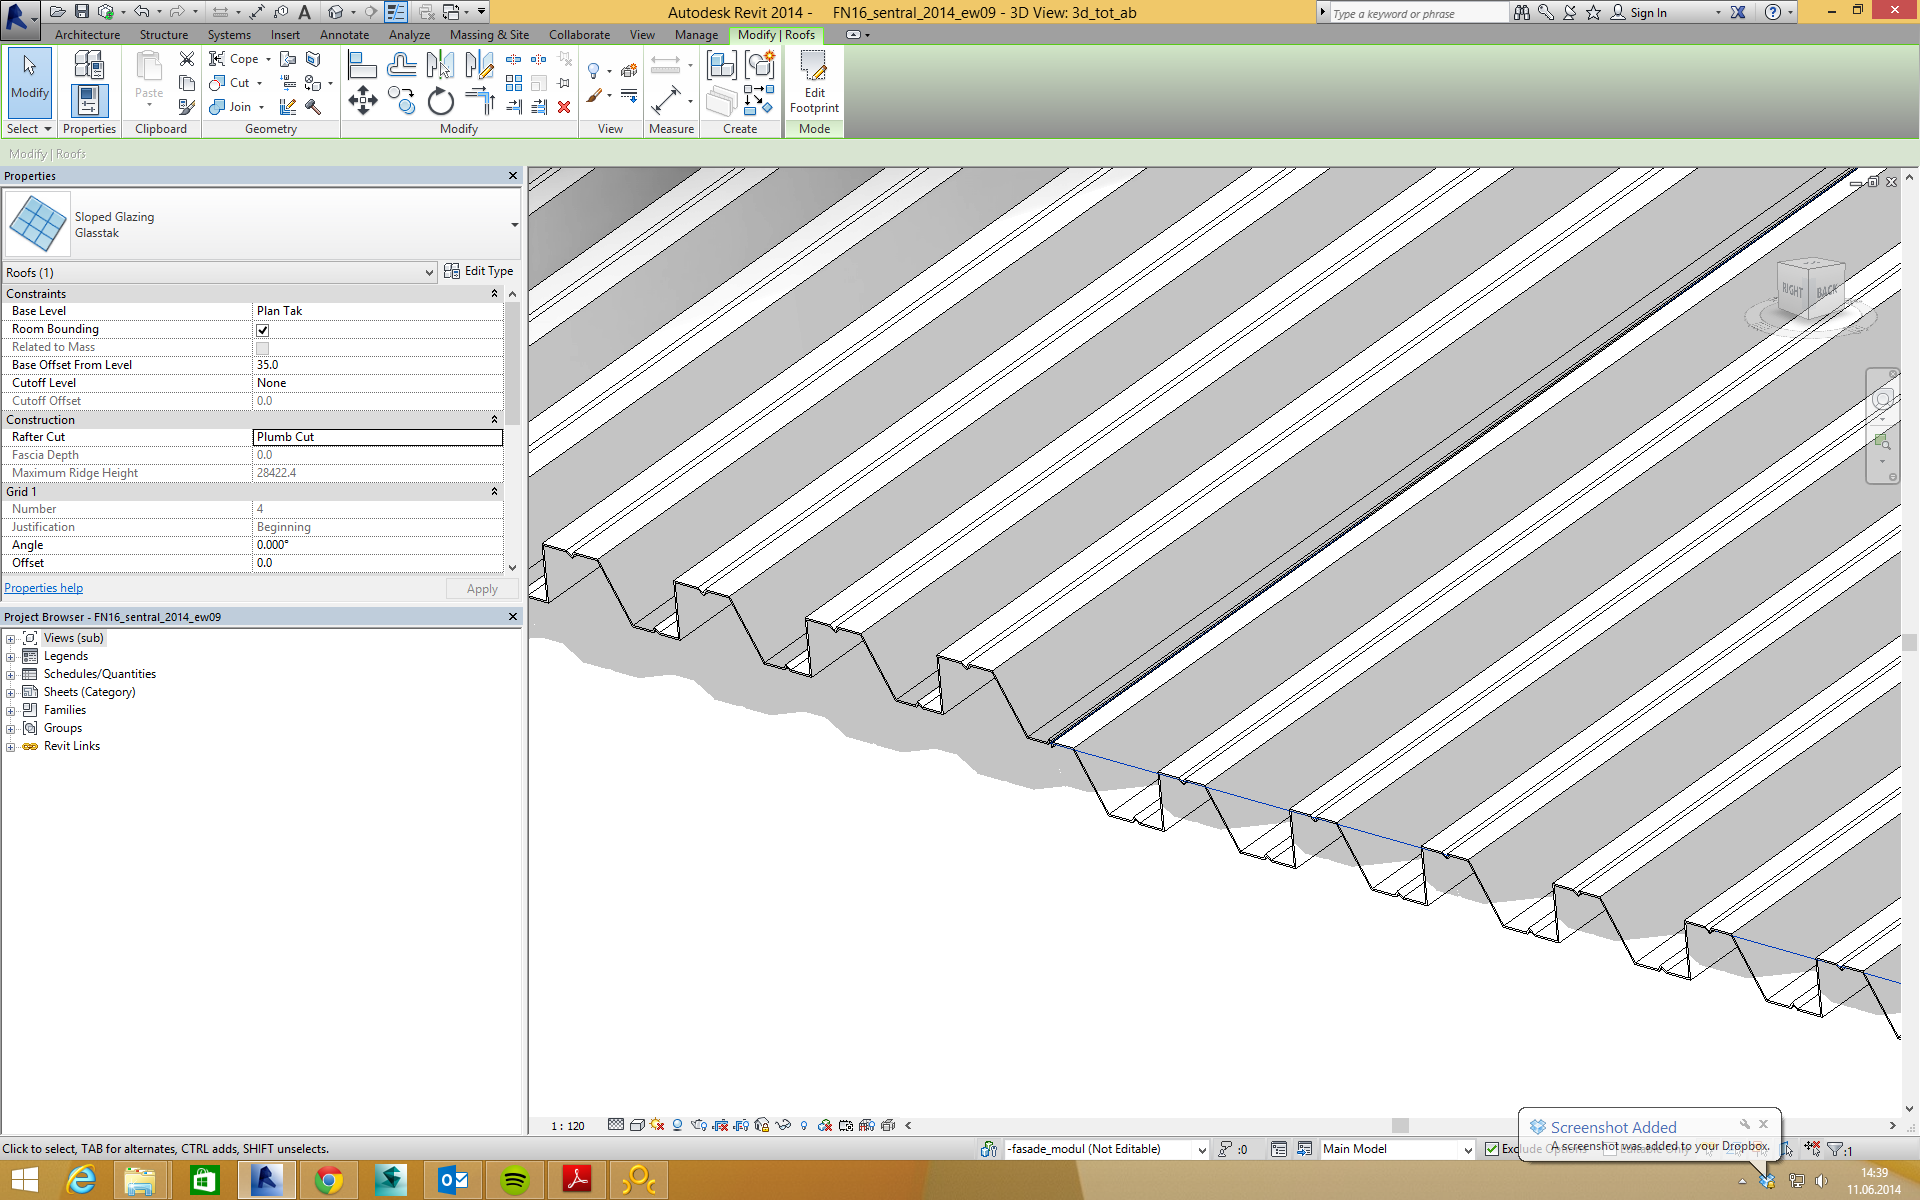Toggle the Room Bounding checkbox
1920x1200 pixels.
263,330
